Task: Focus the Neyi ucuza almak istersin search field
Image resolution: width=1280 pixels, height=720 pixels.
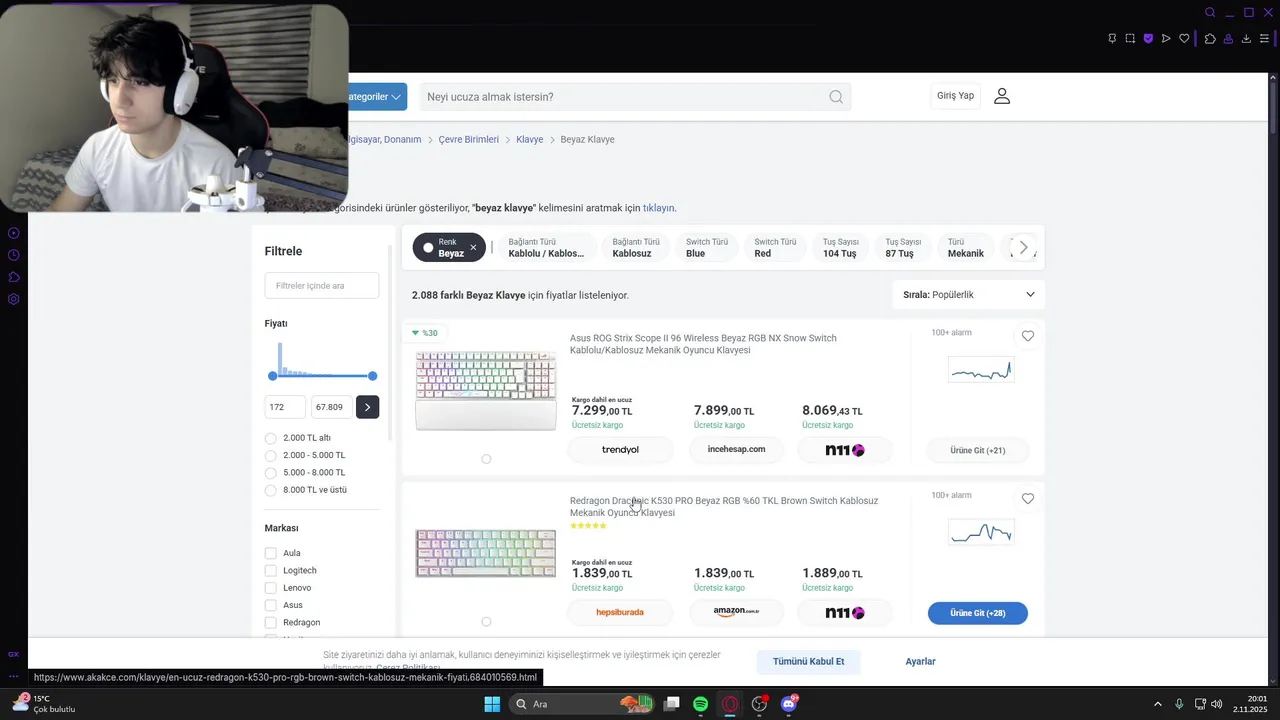Action: (635, 97)
